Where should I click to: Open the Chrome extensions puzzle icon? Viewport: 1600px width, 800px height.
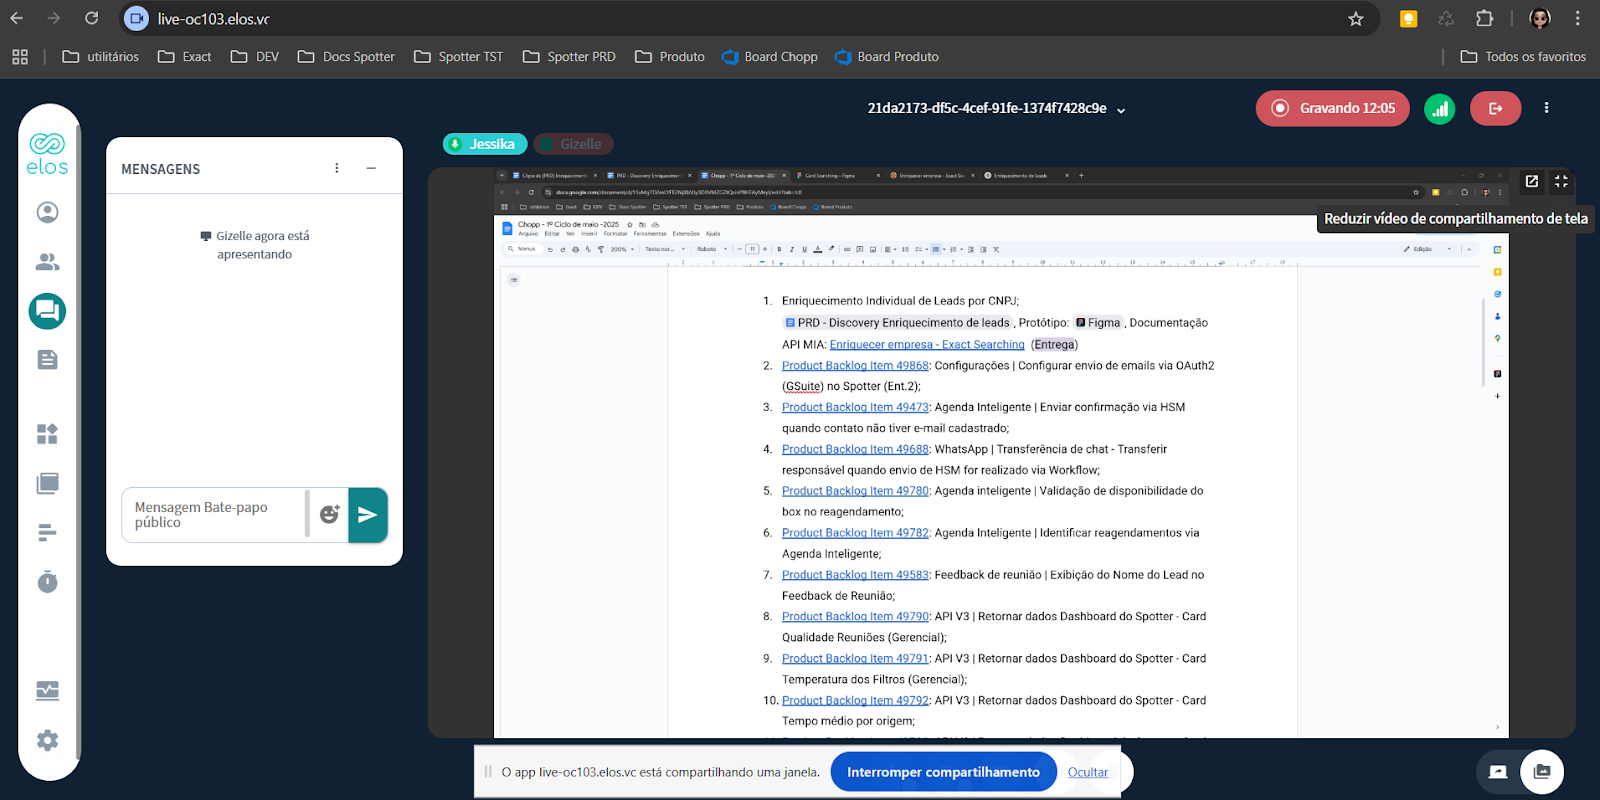(1484, 19)
